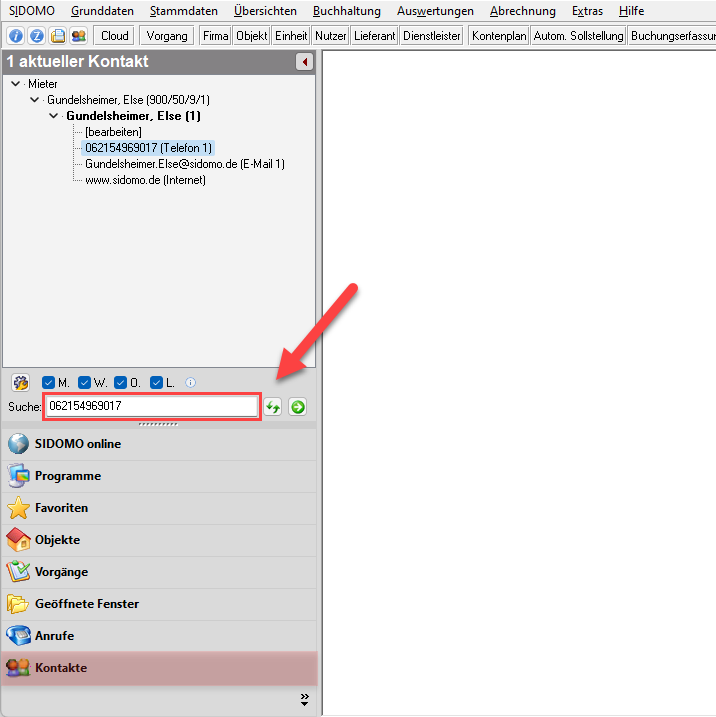Open the Anrufe telephone section
The height and width of the screenshot is (717, 716).
(x=159, y=636)
